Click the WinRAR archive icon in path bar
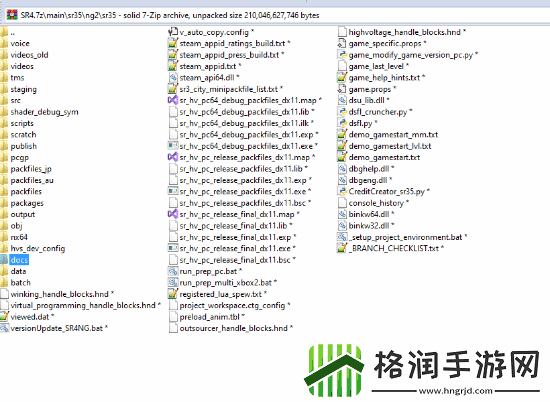550x402 pixels. 12,15
